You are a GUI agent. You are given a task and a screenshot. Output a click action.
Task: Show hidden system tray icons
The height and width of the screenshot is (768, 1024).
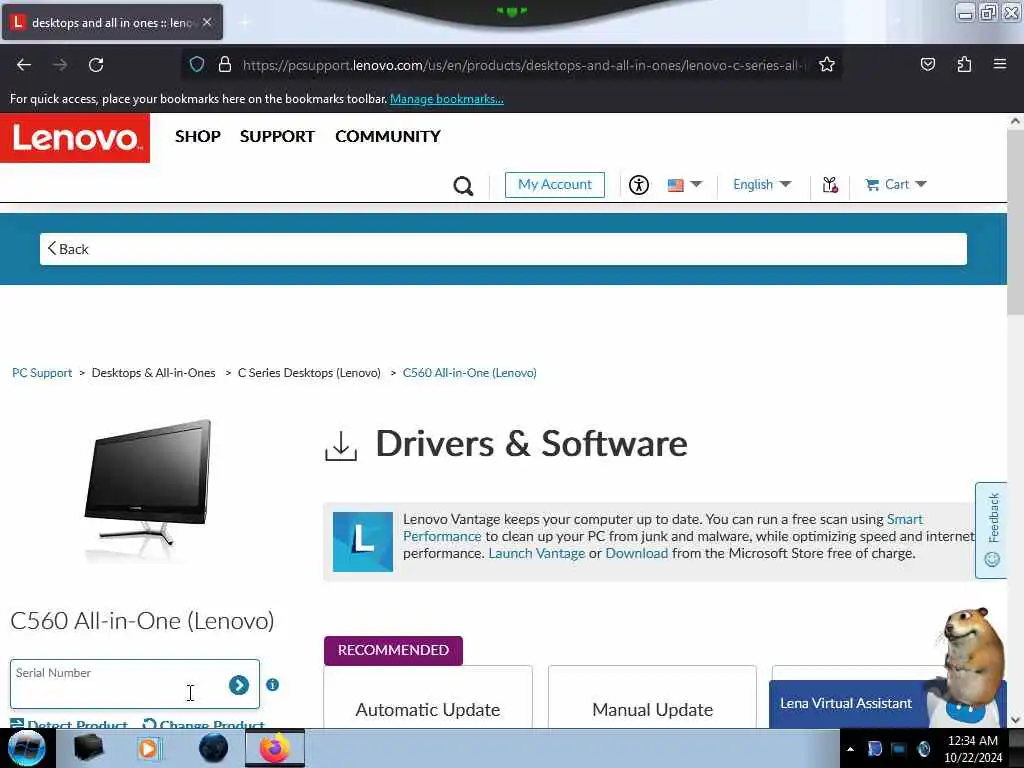[850, 749]
